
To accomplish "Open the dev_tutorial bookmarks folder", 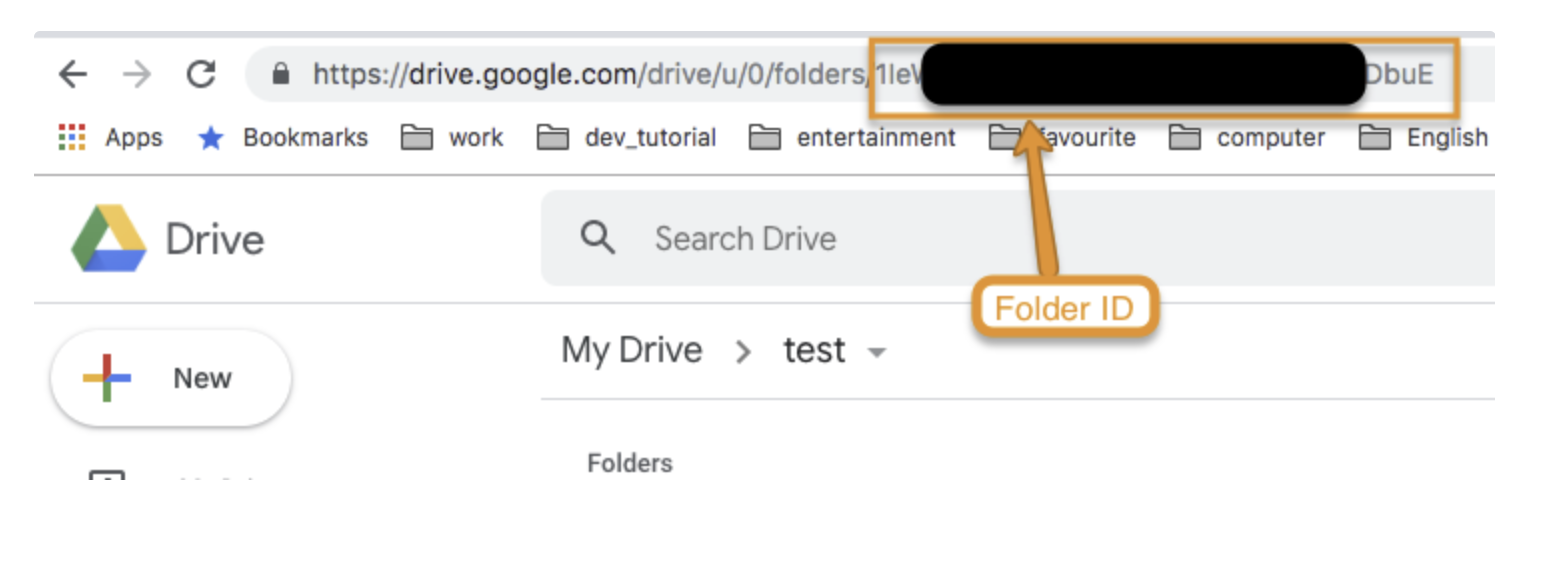I will point(627,137).
